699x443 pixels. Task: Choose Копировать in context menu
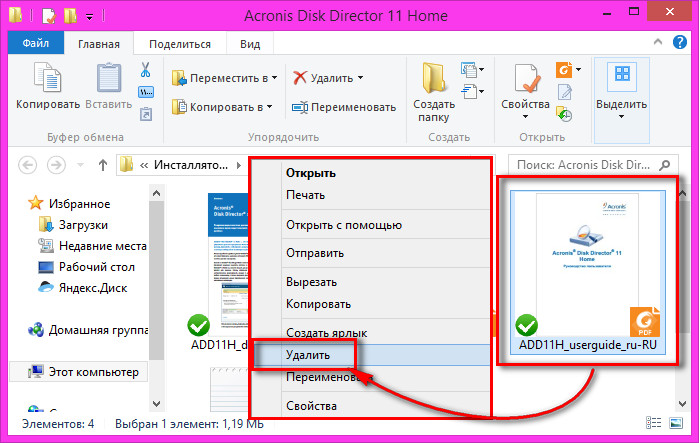click(318, 304)
